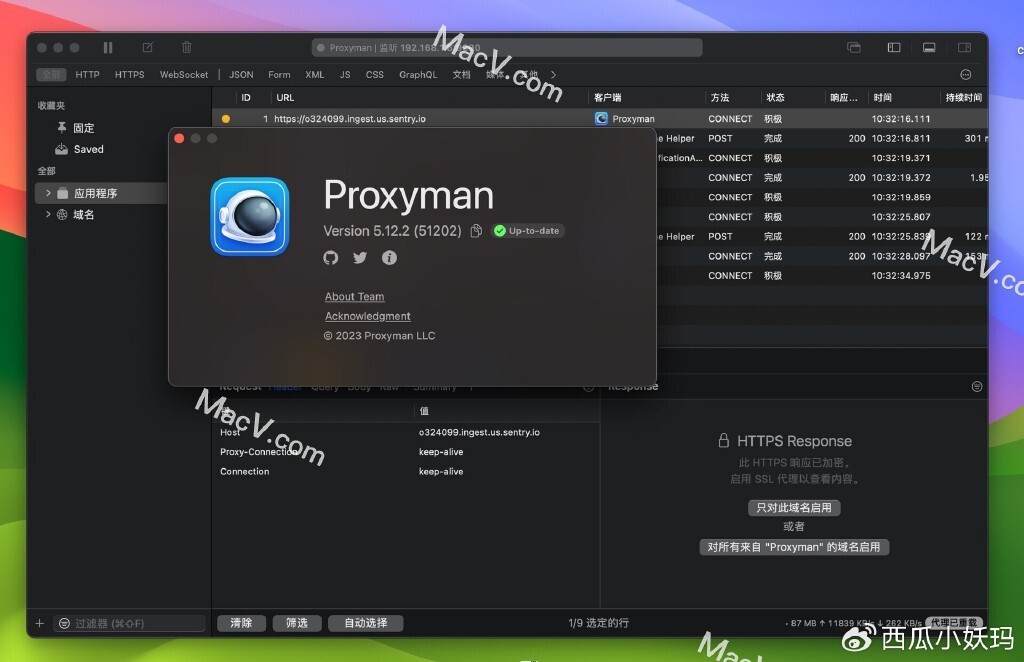Click the Saved tray icon in sidebar
The width and height of the screenshot is (1024, 662).
[61, 150]
